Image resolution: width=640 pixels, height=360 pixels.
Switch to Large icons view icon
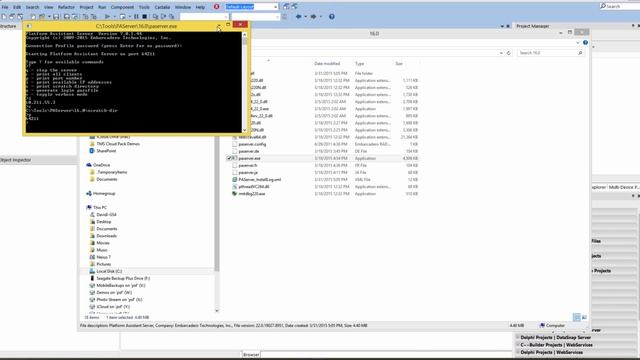click(x=584, y=317)
